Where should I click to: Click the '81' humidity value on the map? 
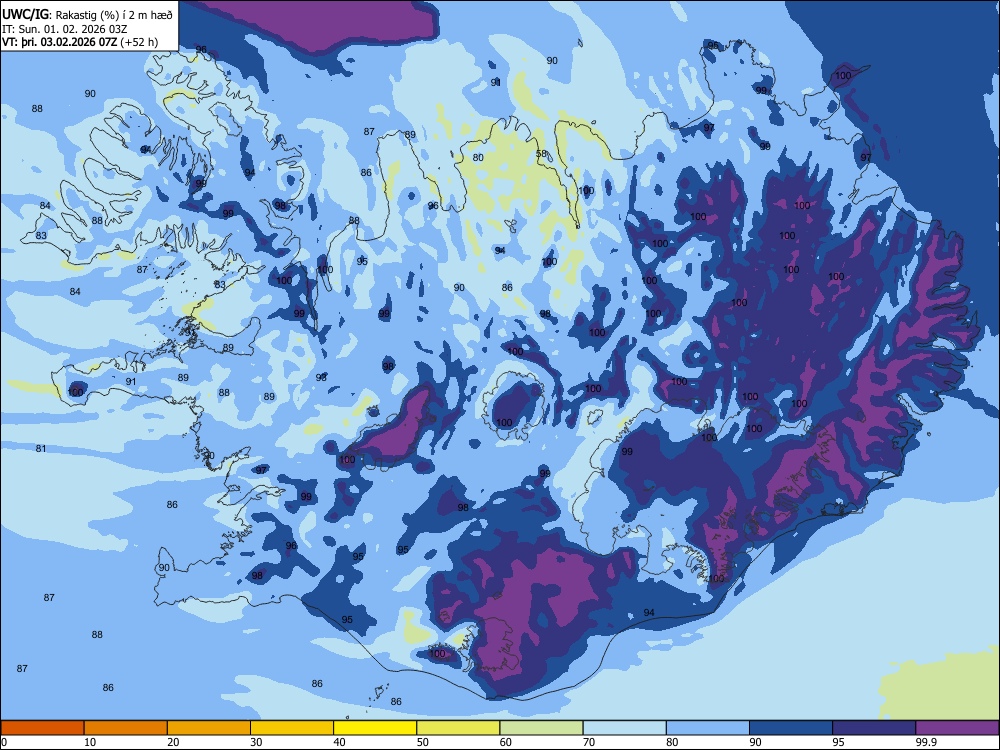point(41,448)
